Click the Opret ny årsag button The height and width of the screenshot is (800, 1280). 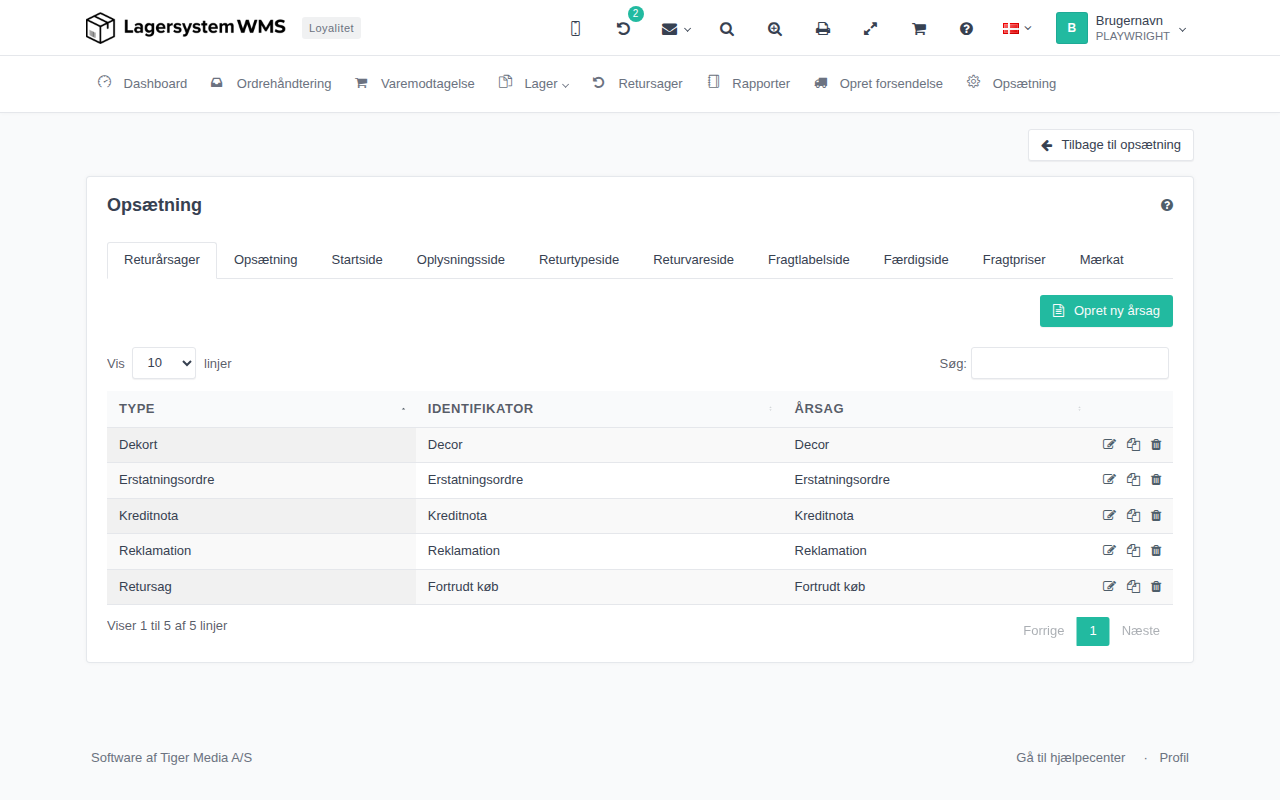point(1106,311)
